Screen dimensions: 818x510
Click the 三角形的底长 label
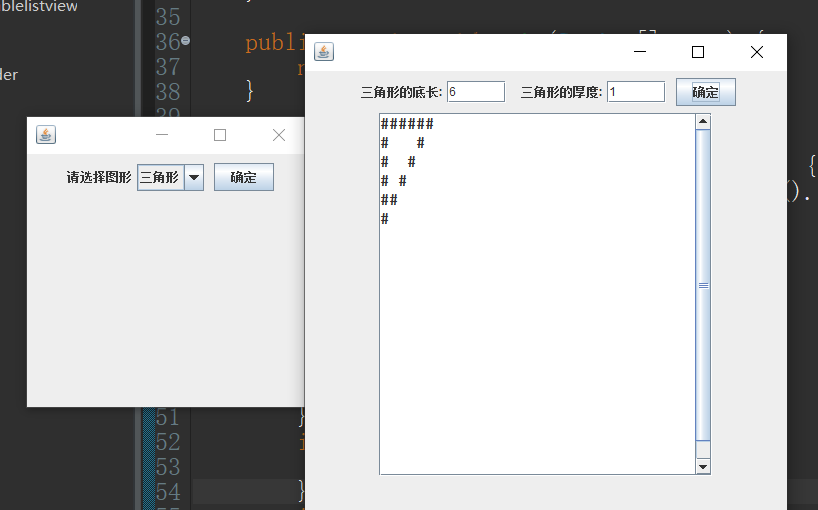(x=401, y=92)
